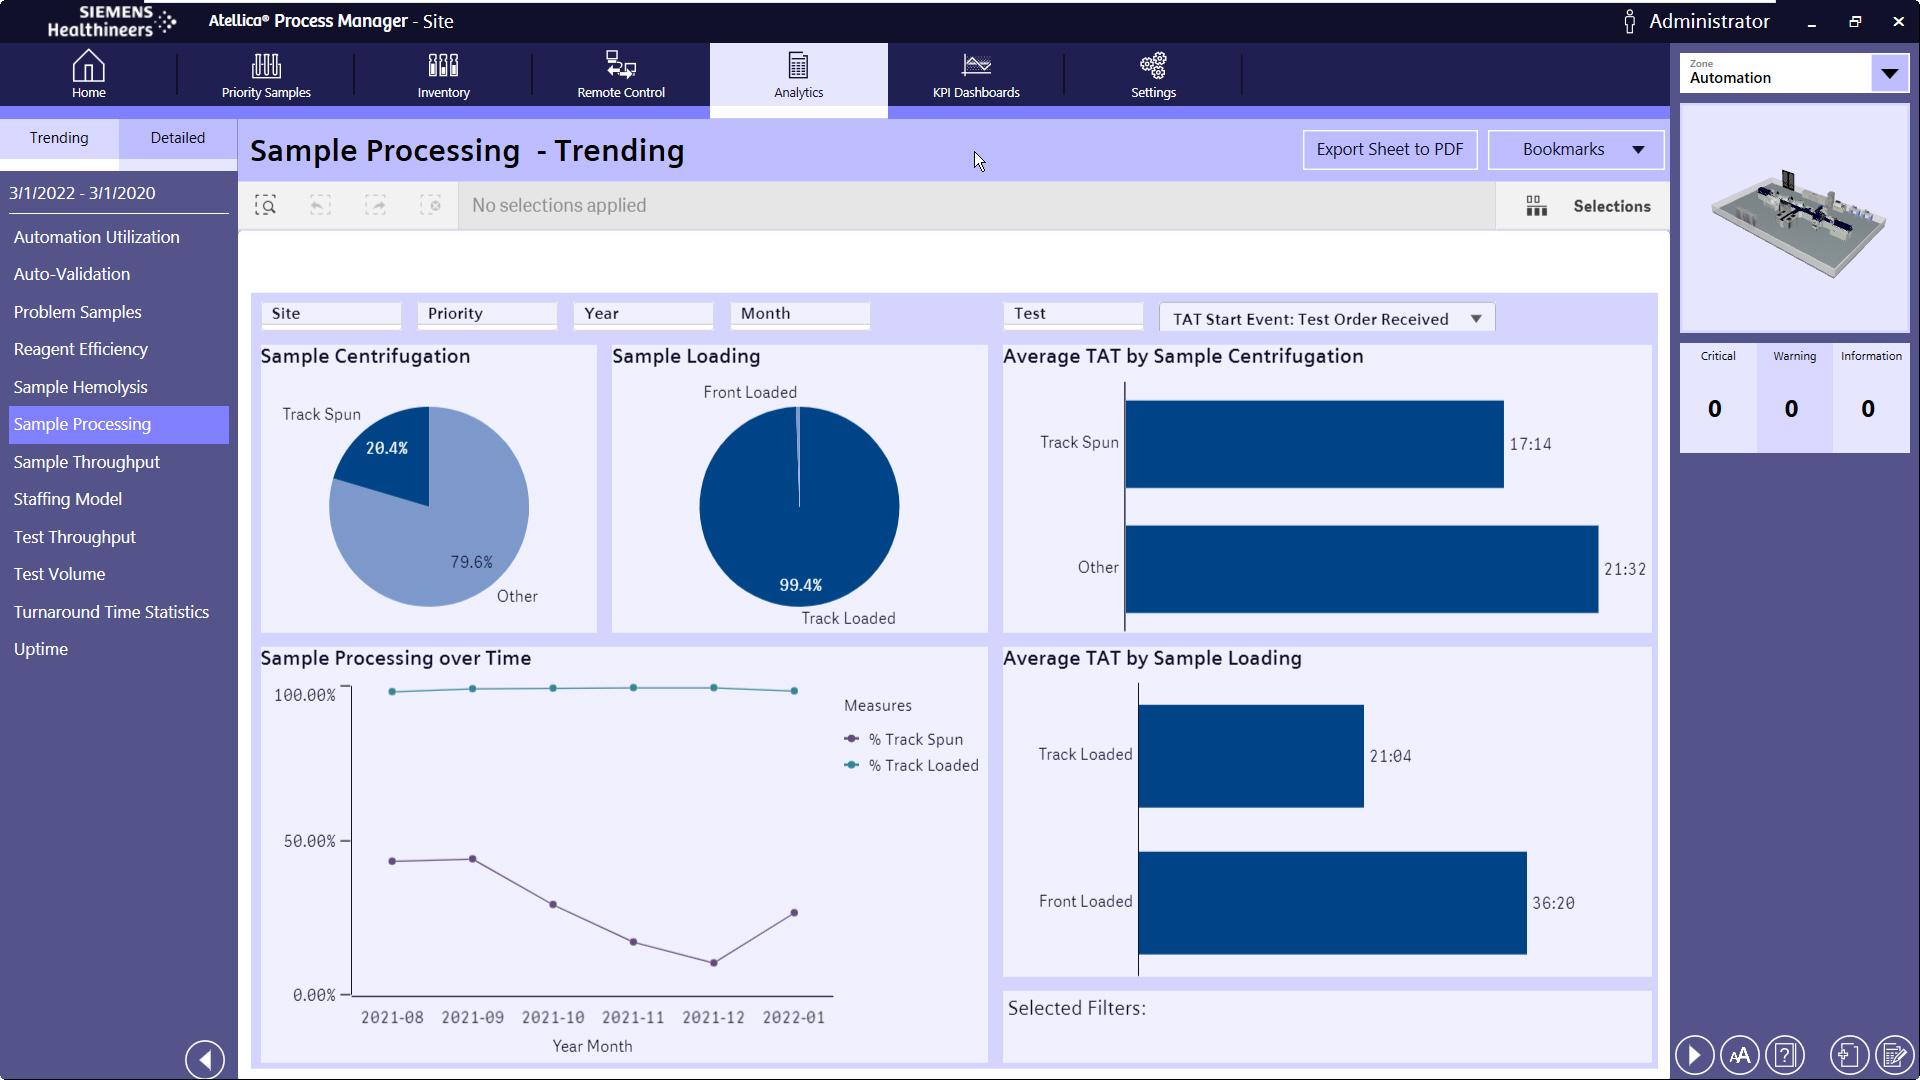Click the font size AA icon
Image resolution: width=1920 pixels, height=1080 pixels.
[1740, 1055]
